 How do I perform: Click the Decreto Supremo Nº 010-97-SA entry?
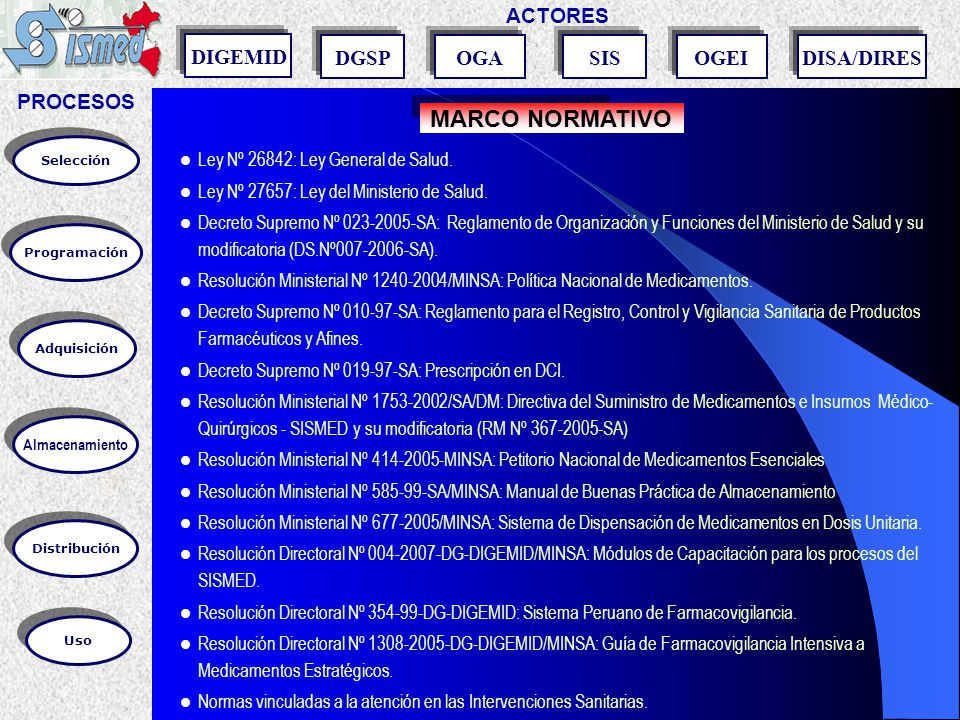click(x=558, y=325)
